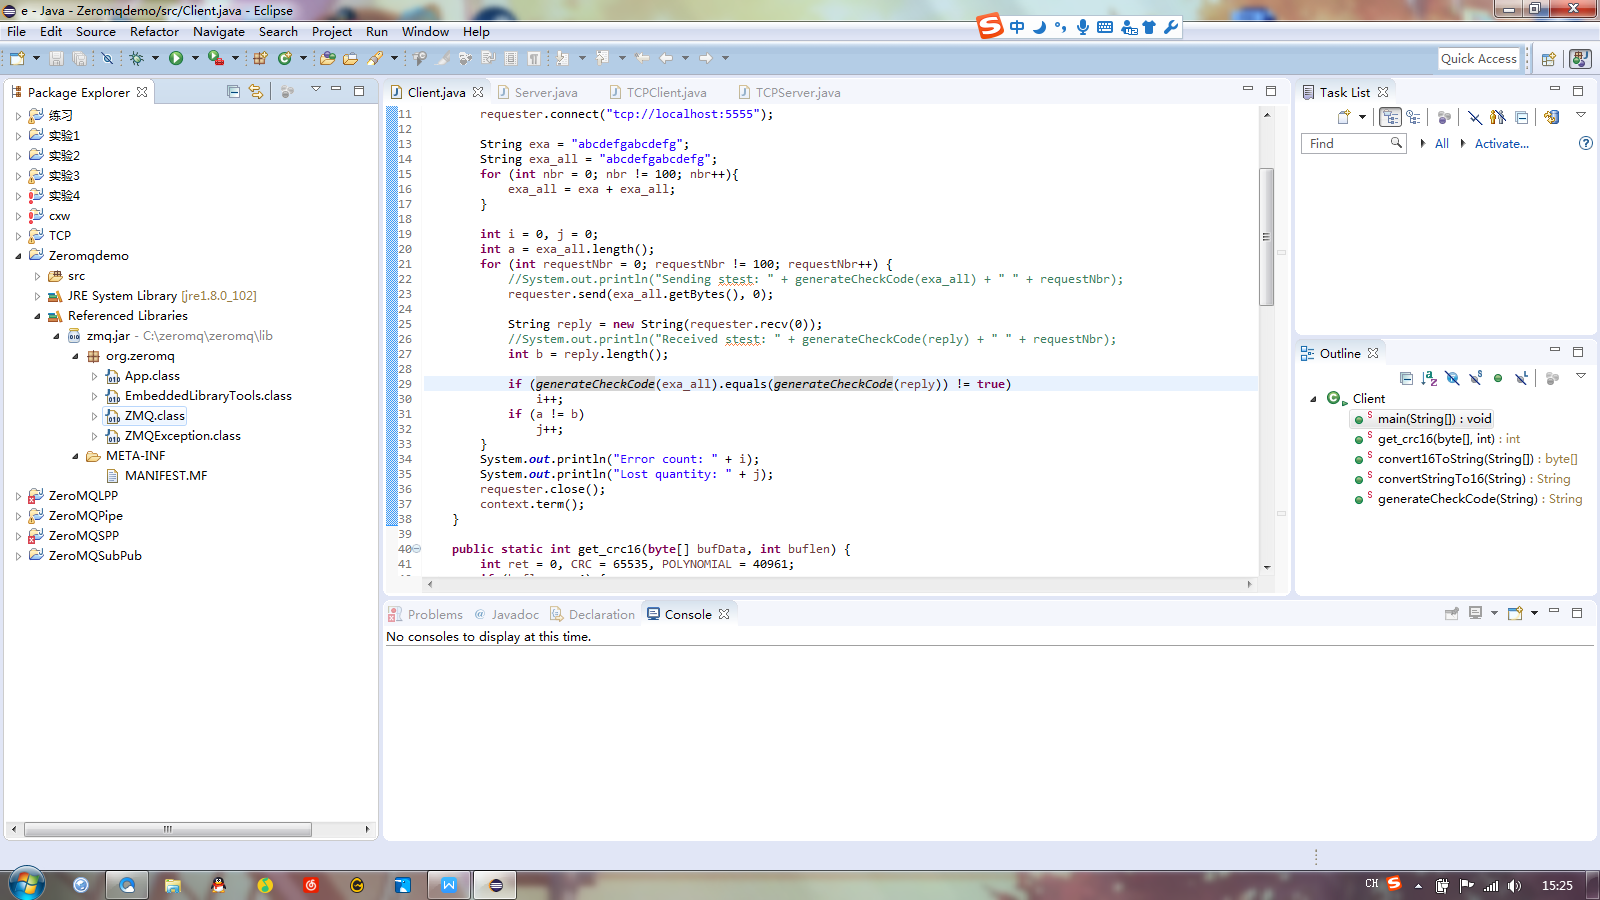The height and width of the screenshot is (900, 1600).
Task: Start Debug with the bug icon
Action: coord(137,58)
